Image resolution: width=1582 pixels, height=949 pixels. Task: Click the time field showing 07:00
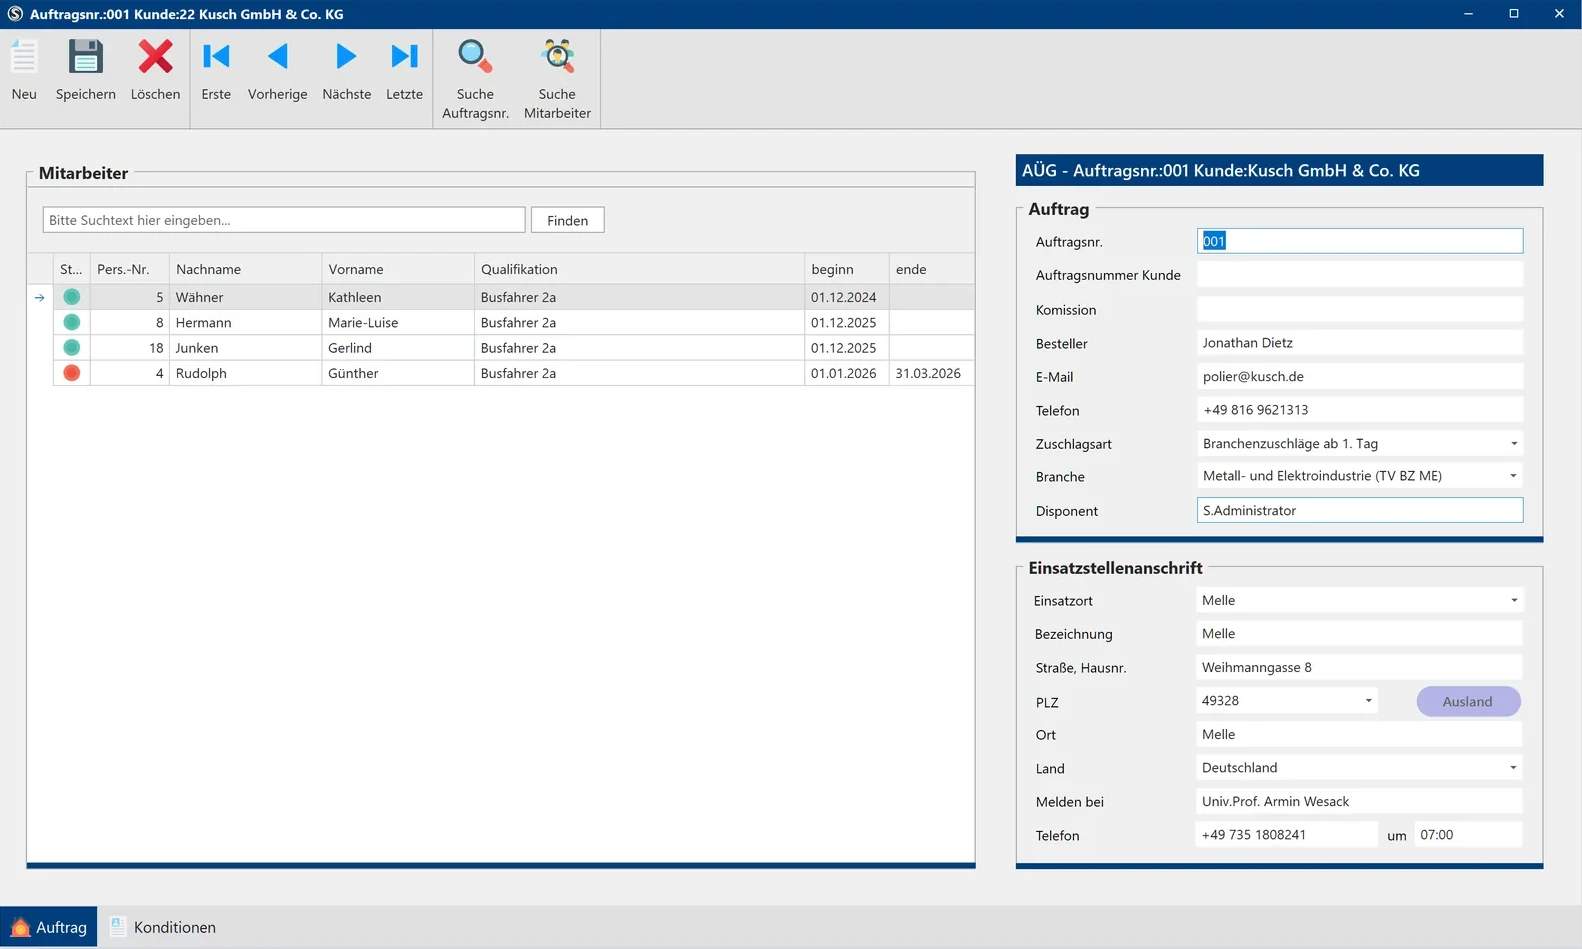coord(1468,835)
